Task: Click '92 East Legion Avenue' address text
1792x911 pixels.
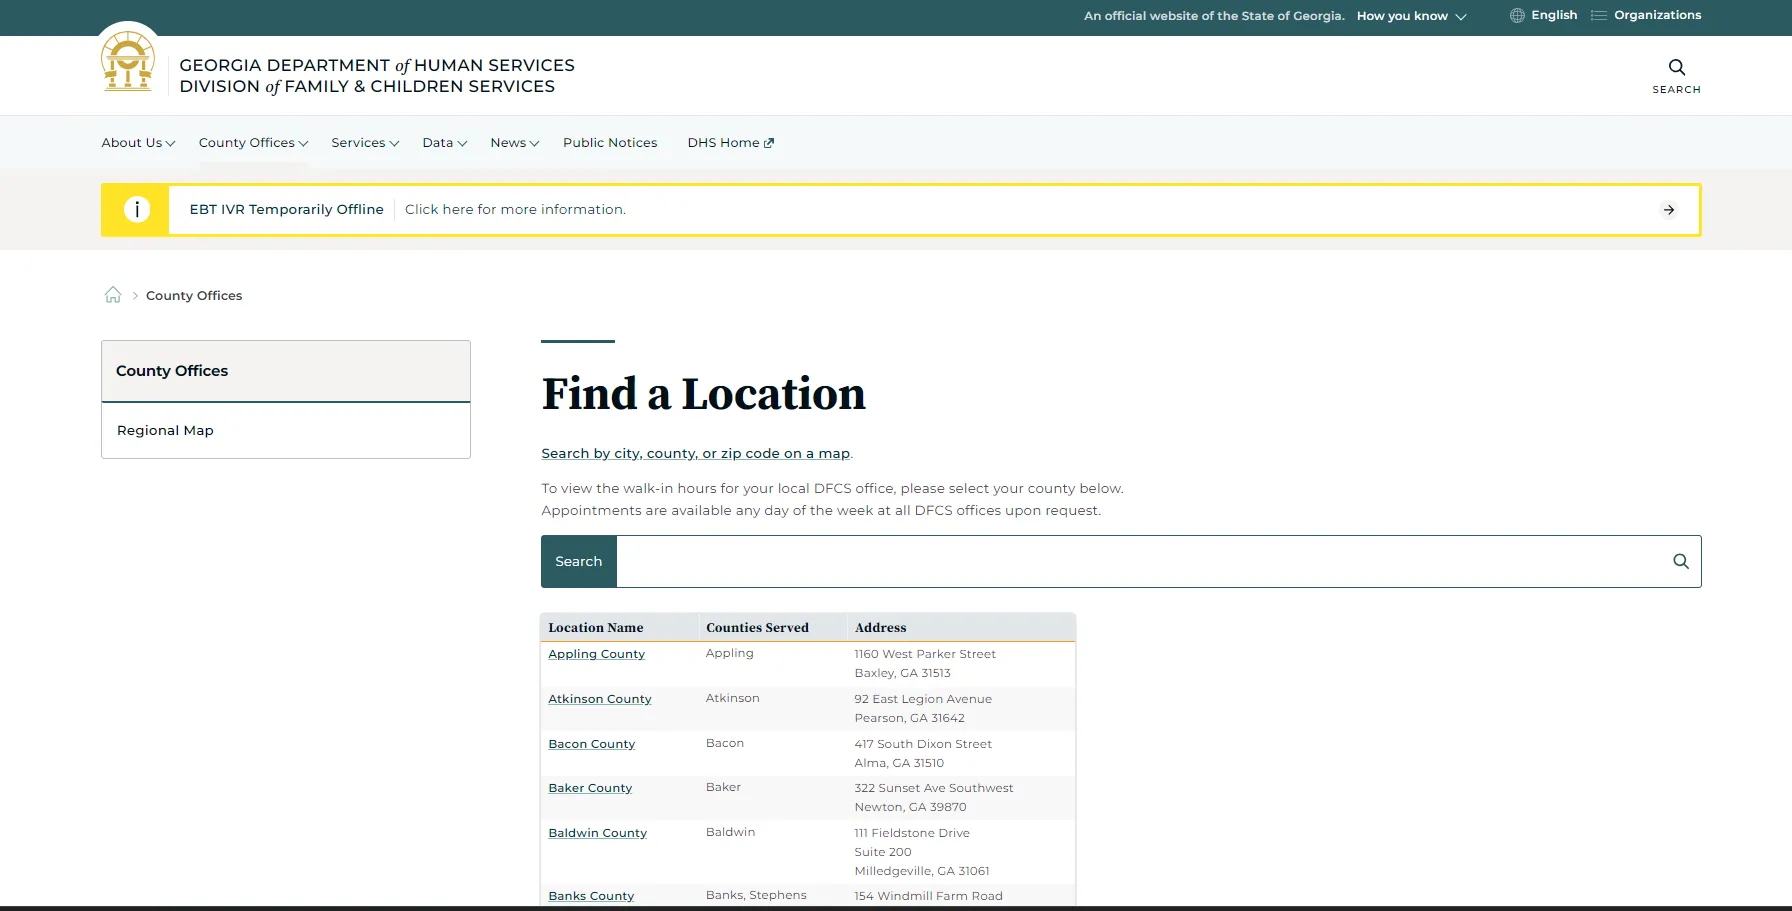Action: (x=923, y=699)
